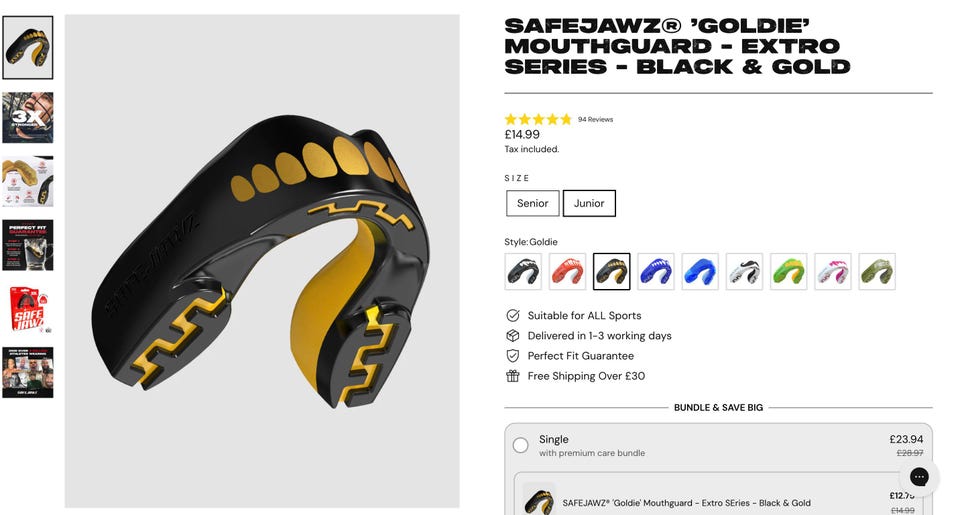
Task: Choose the Junior size option
Action: coord(589,203)
